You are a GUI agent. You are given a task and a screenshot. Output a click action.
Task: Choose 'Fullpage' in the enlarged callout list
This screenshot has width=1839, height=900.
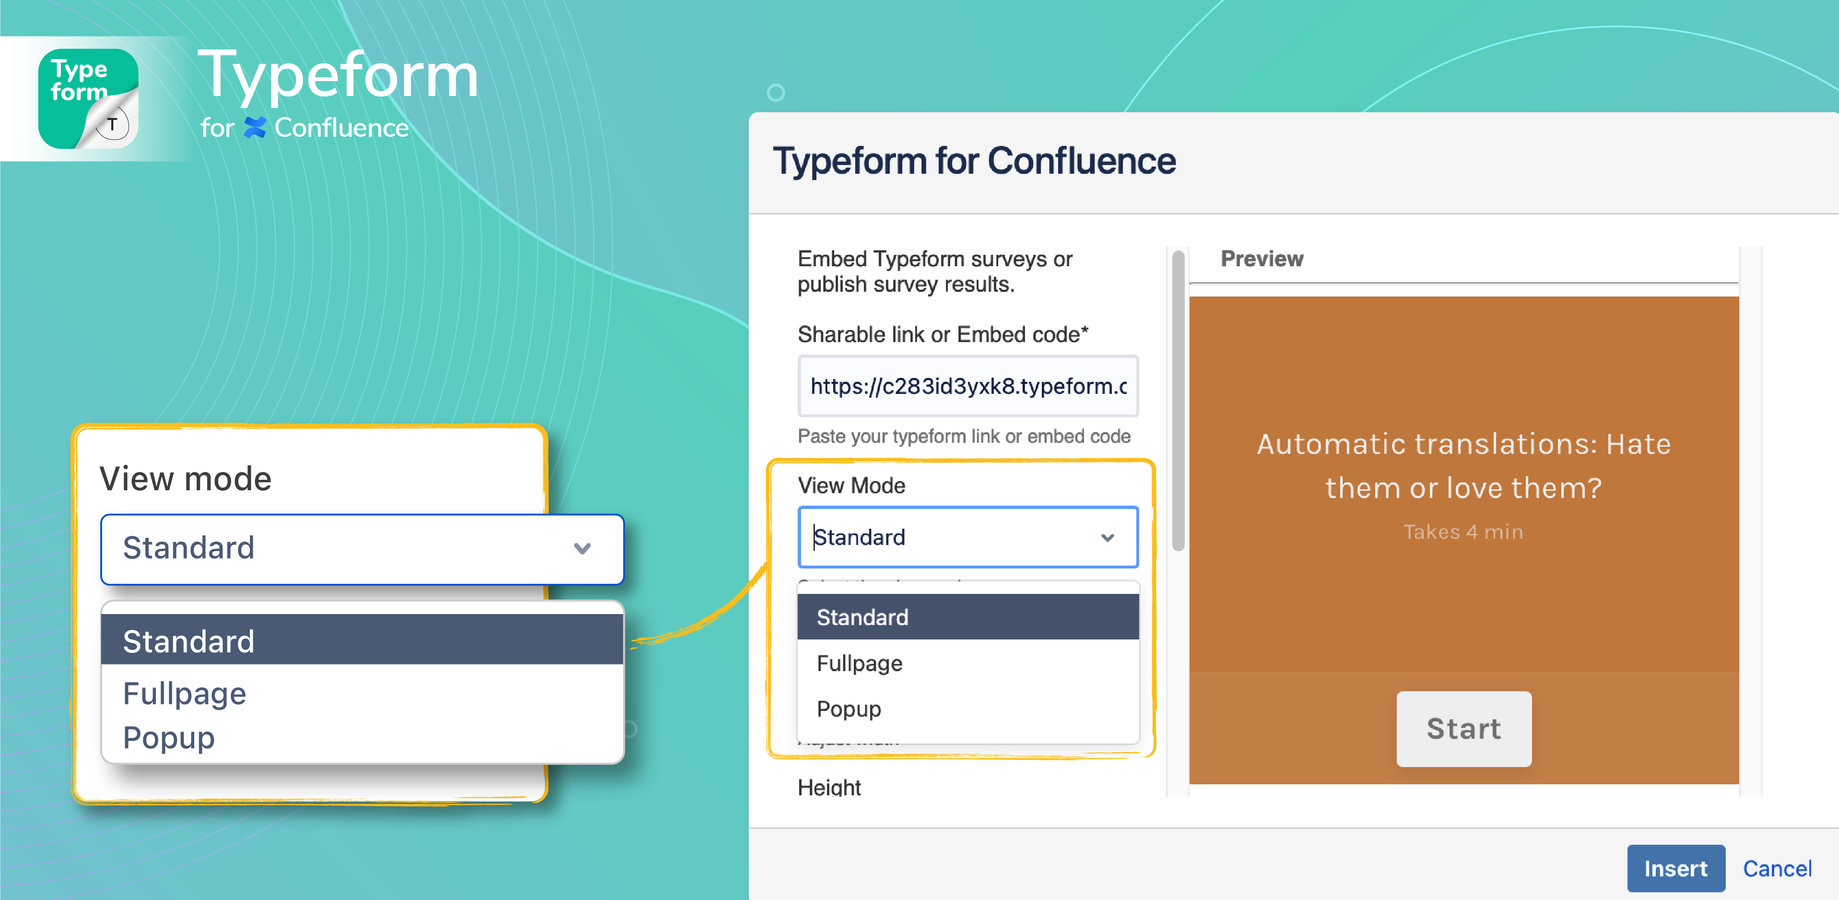click(x=362, y=693)
